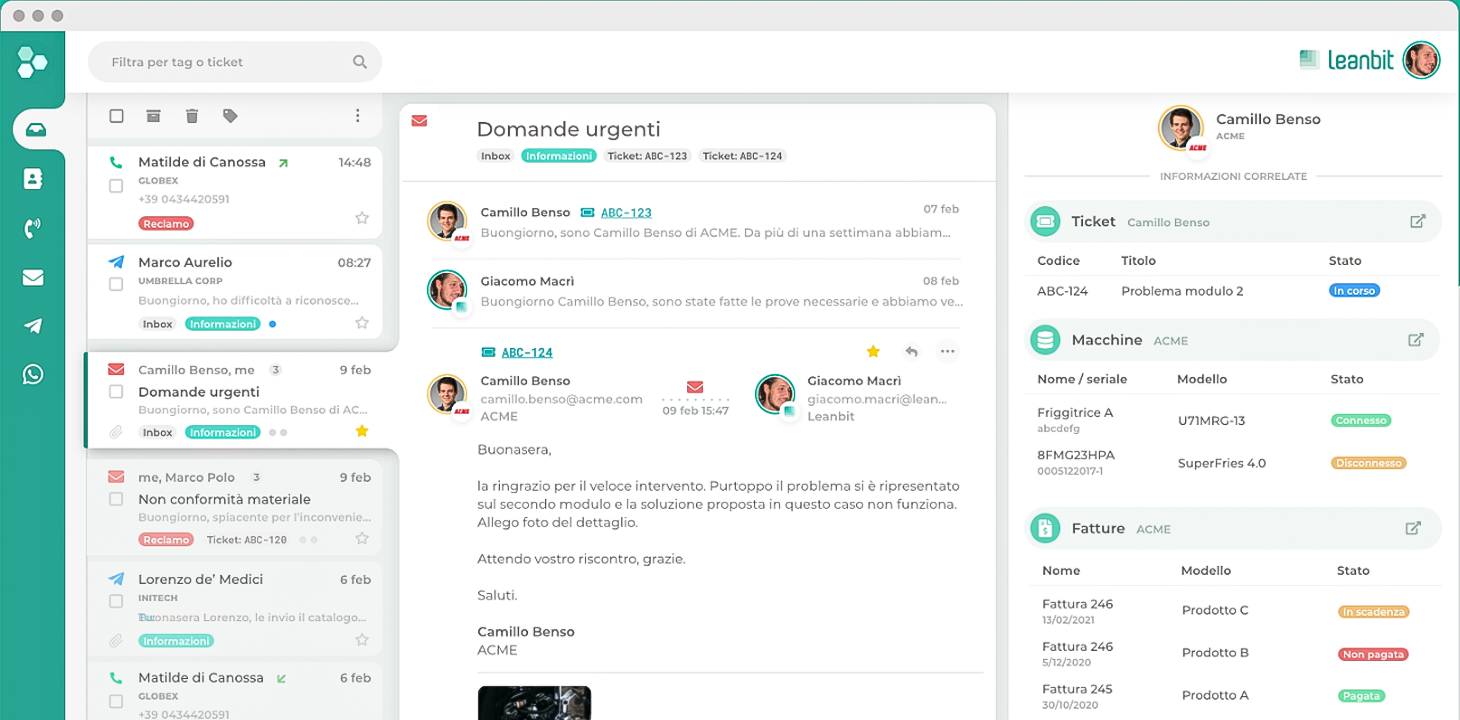Screen dimensions: 1460x720
Task: Open the WhatsApp channel in sidebar
Action: [33, 375]
